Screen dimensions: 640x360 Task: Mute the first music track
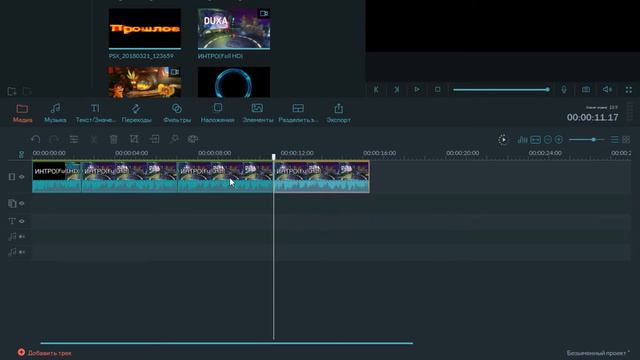(x=22, y=236)
